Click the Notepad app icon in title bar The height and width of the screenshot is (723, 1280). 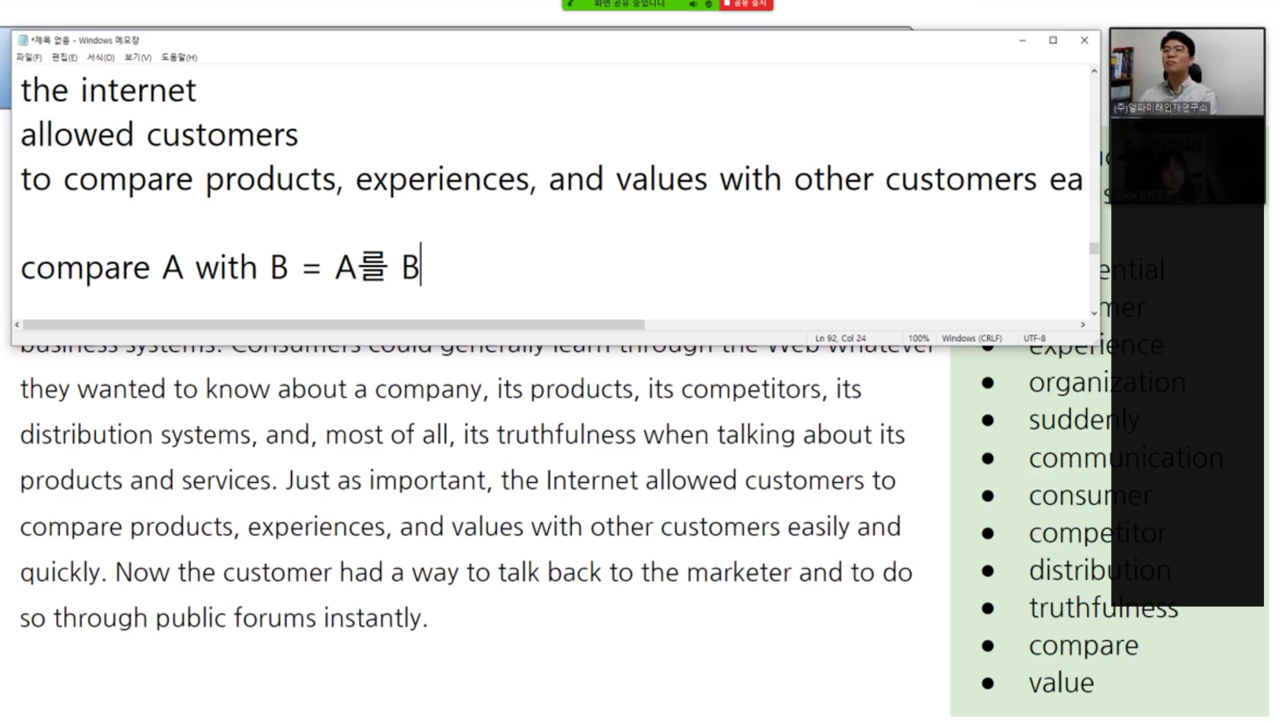point(23,40)
